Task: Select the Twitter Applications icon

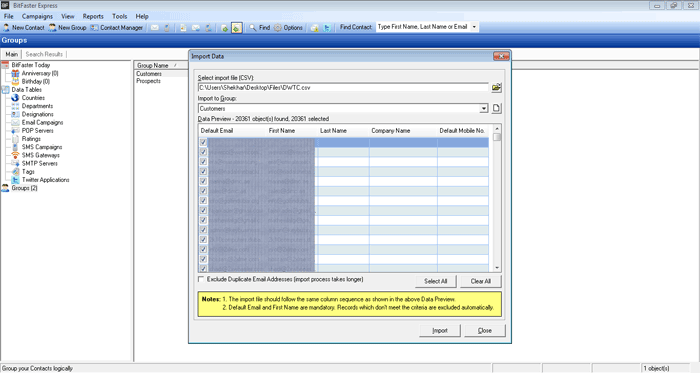Action: coord(15,180)
